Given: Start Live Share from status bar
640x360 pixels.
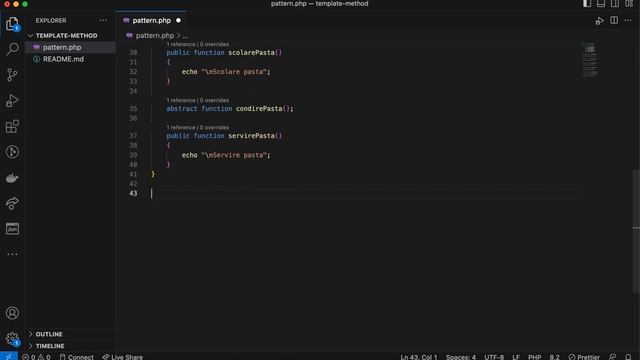Looking at the screenshot, I should tap(123, 357).
